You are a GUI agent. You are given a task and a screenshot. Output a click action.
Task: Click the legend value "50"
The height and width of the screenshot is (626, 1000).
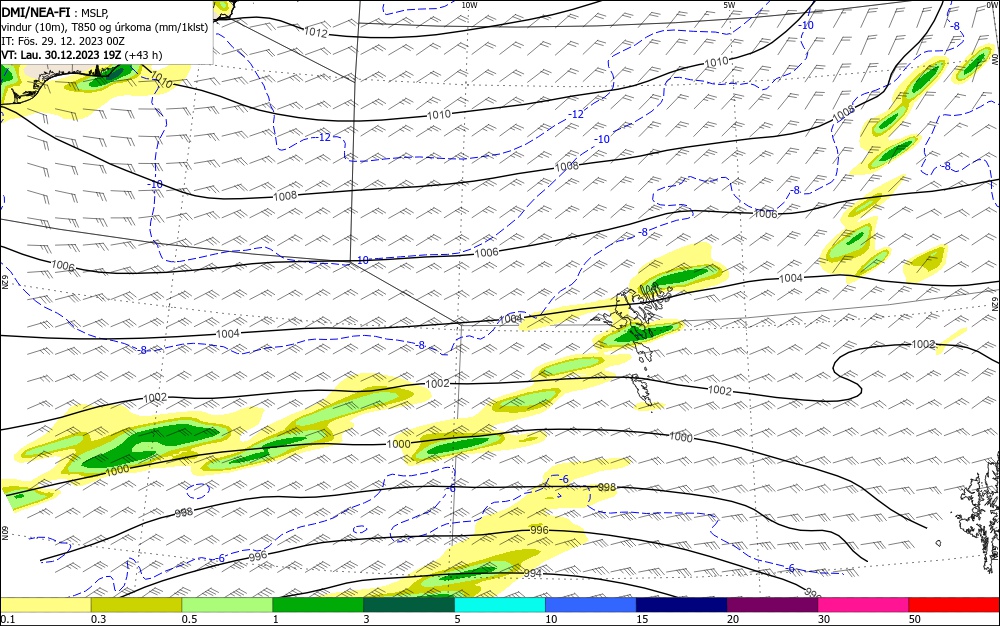[x=915, y=619]
